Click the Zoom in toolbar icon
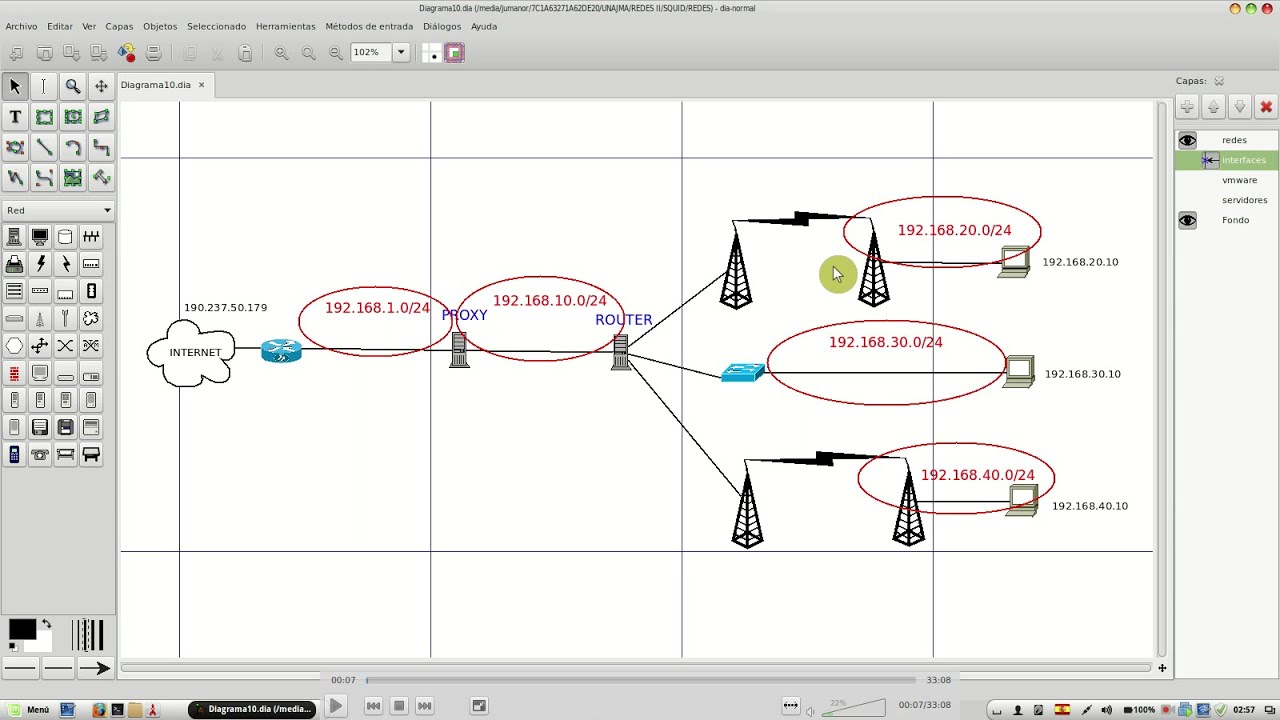Screen dimensions: 1280x720 click(281, 52)
